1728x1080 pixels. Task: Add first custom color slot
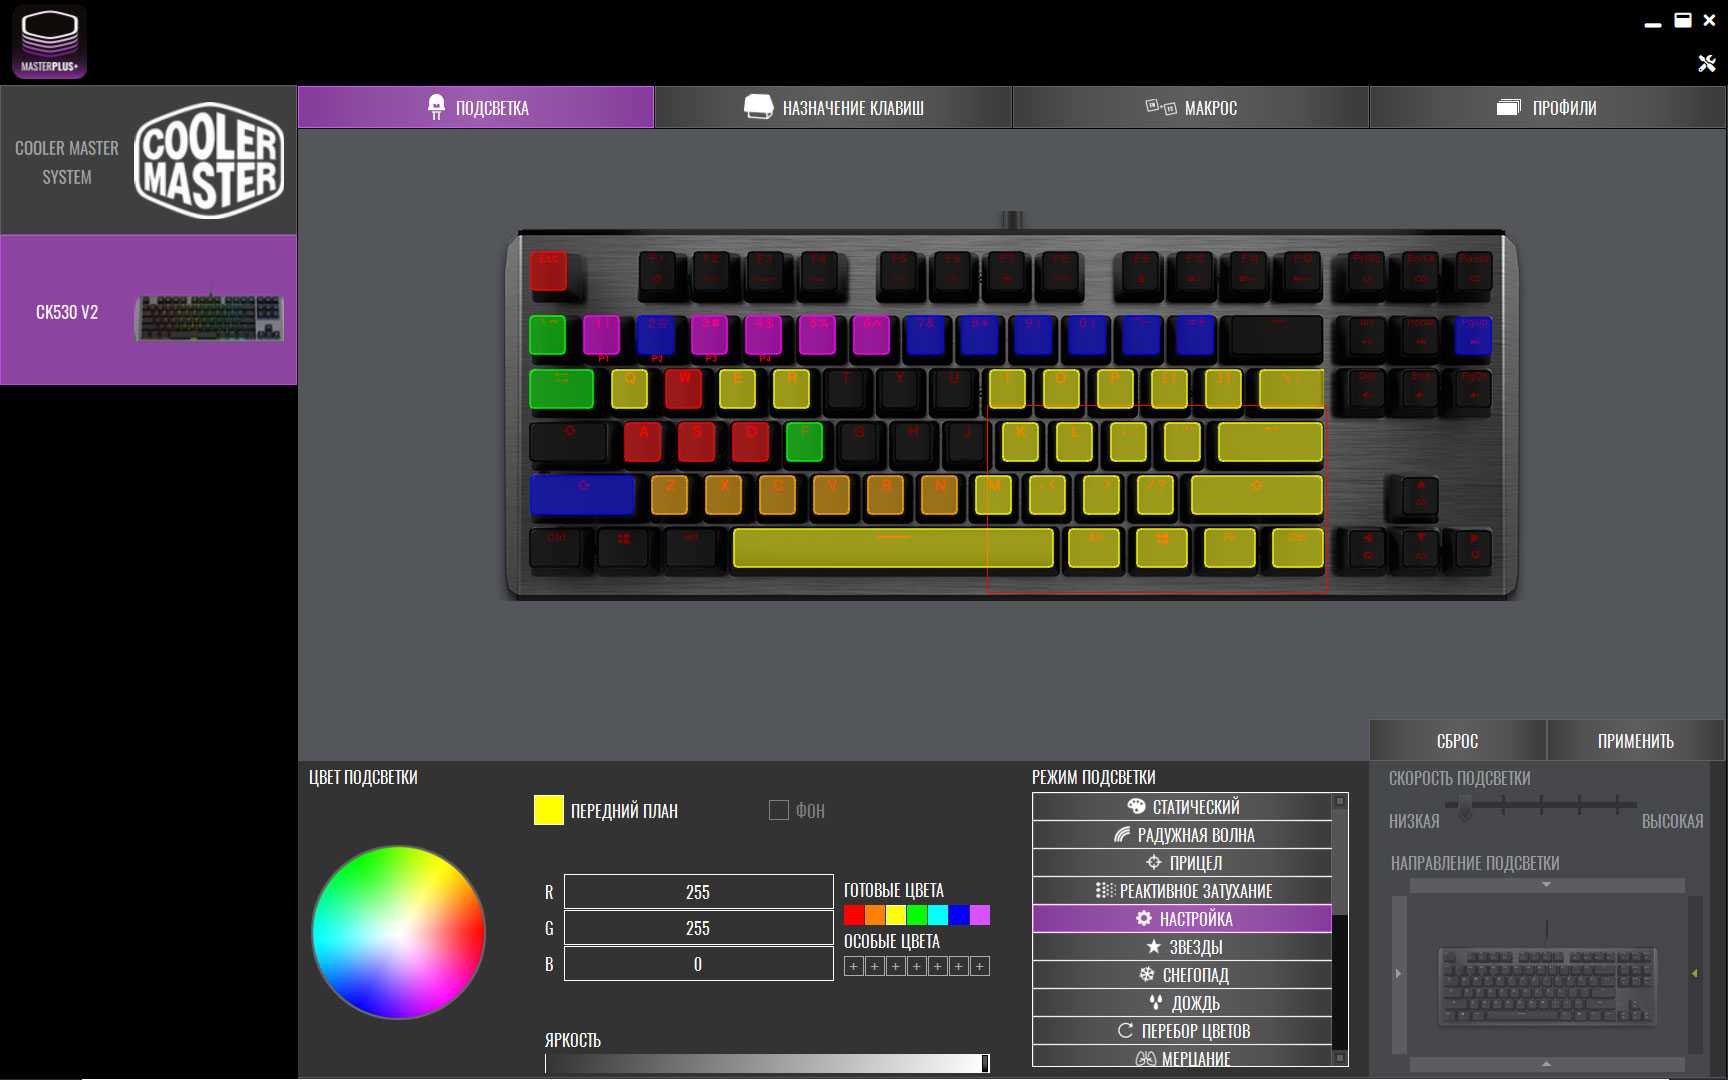click(853, 966)
